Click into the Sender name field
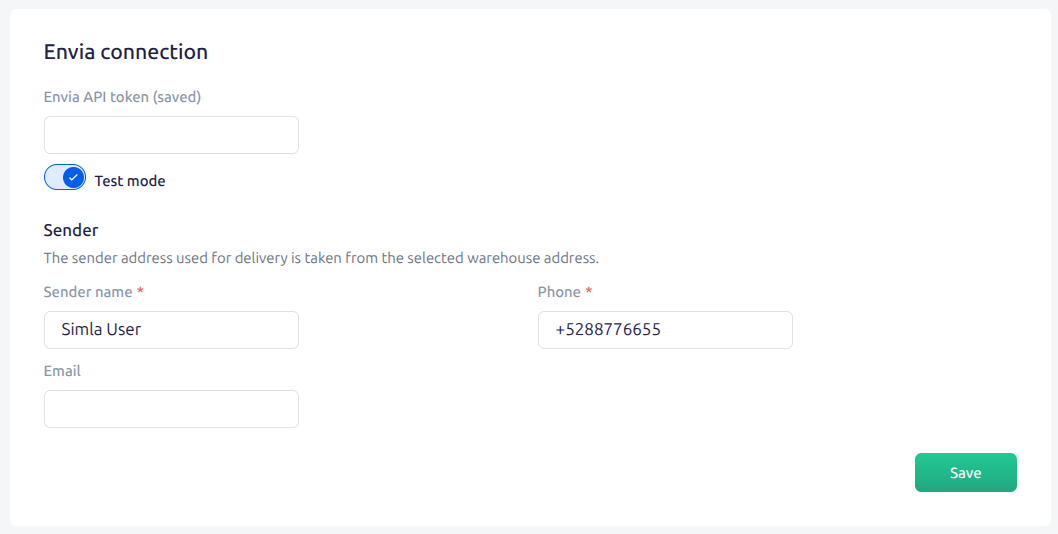This screenshot has height=534, width=1058. 171,330
